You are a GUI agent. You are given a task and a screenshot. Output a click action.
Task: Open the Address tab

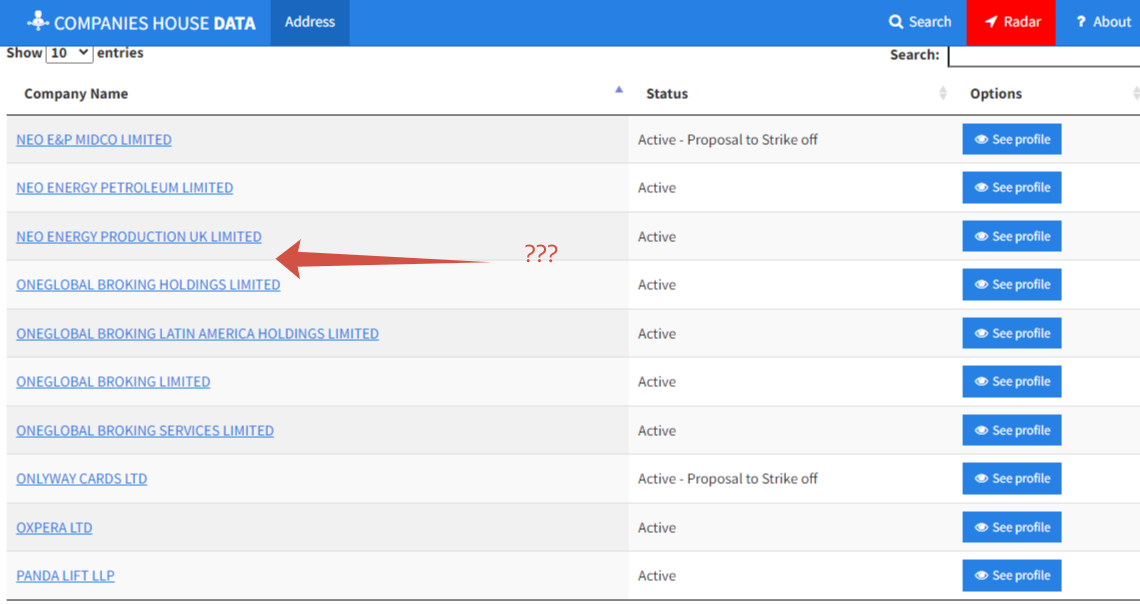[x=310, y=23]
